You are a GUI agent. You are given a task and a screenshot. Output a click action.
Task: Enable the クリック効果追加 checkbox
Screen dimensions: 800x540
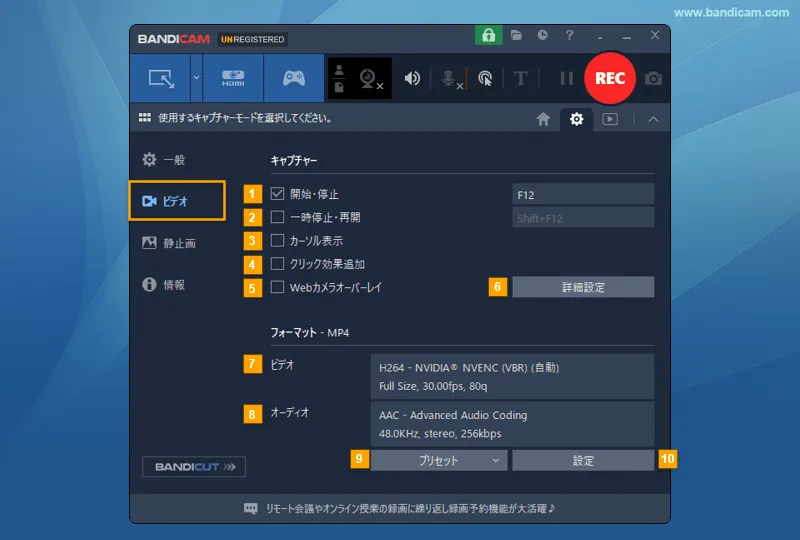point(277,264)
